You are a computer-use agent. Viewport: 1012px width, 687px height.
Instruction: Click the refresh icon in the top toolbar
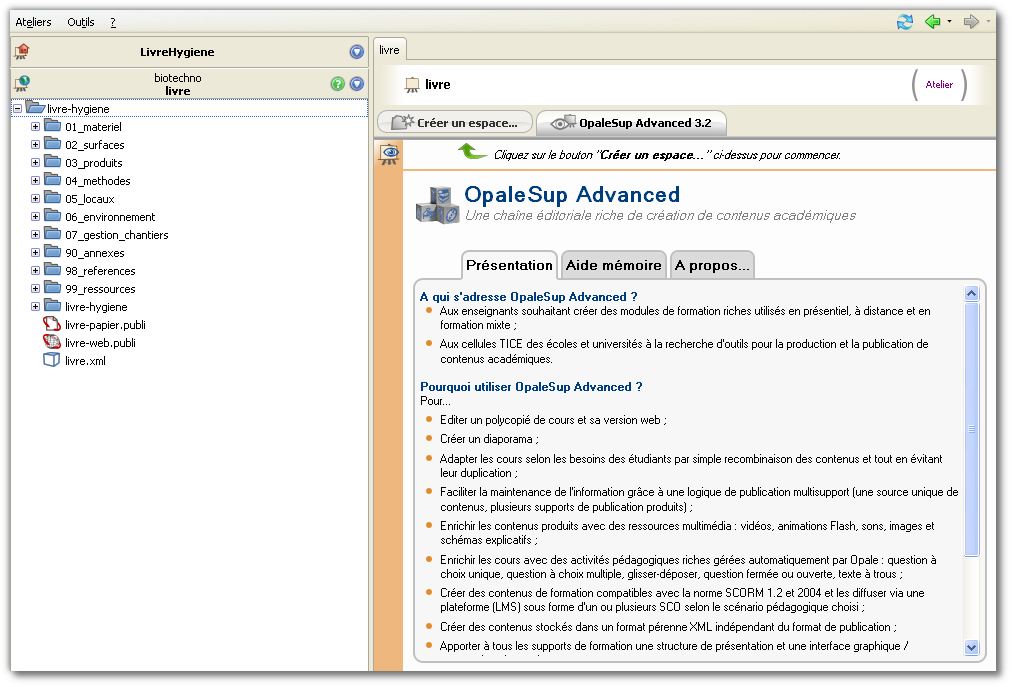click(905, 21)
